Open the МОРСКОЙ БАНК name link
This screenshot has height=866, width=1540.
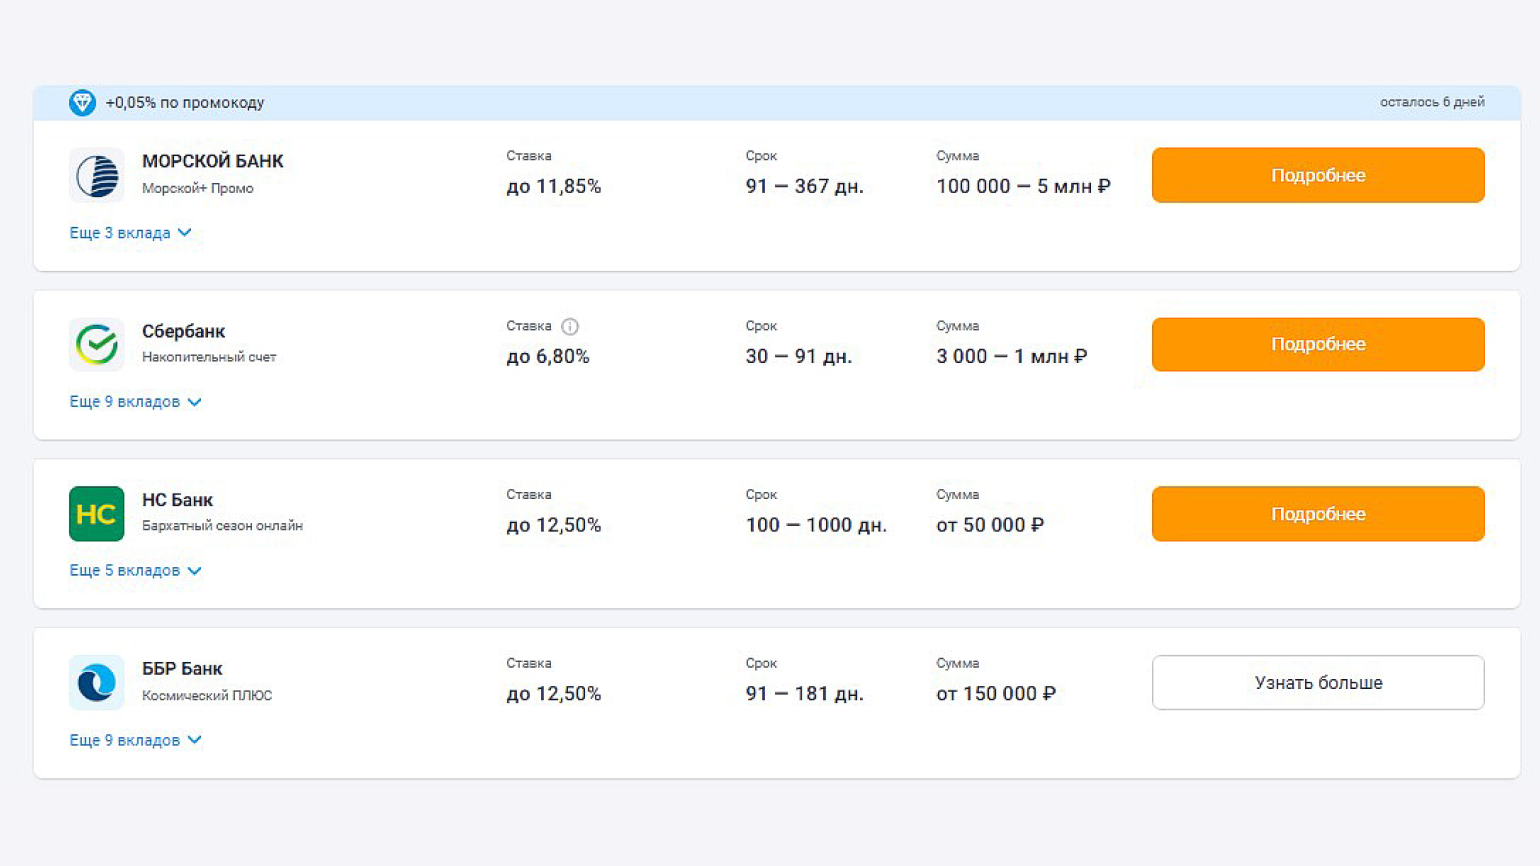212,161
